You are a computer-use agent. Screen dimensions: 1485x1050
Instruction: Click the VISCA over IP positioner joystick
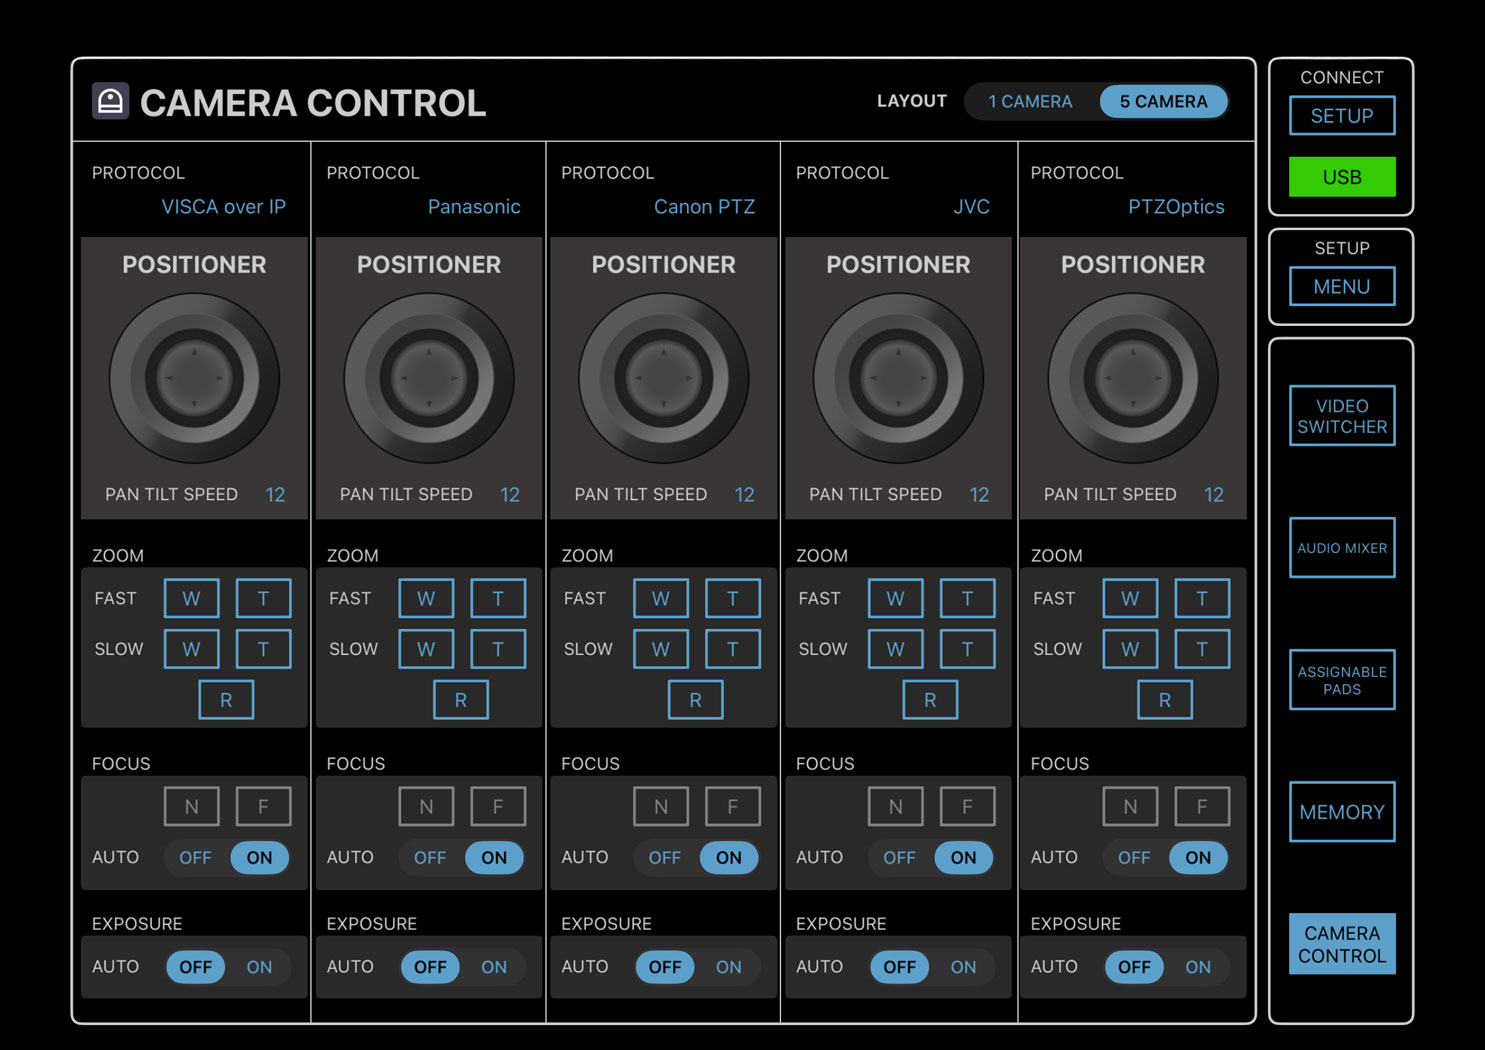(x=194, y=378)
